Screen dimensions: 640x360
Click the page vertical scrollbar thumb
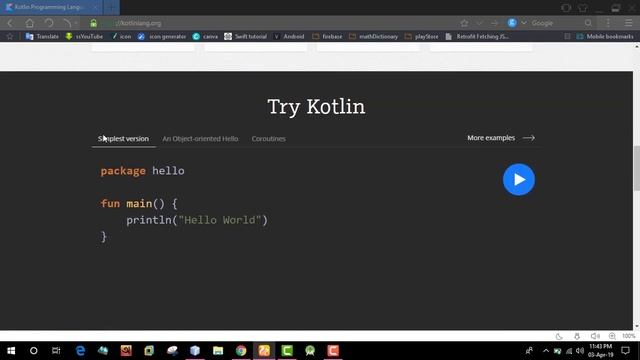click(x=636, y=168)
